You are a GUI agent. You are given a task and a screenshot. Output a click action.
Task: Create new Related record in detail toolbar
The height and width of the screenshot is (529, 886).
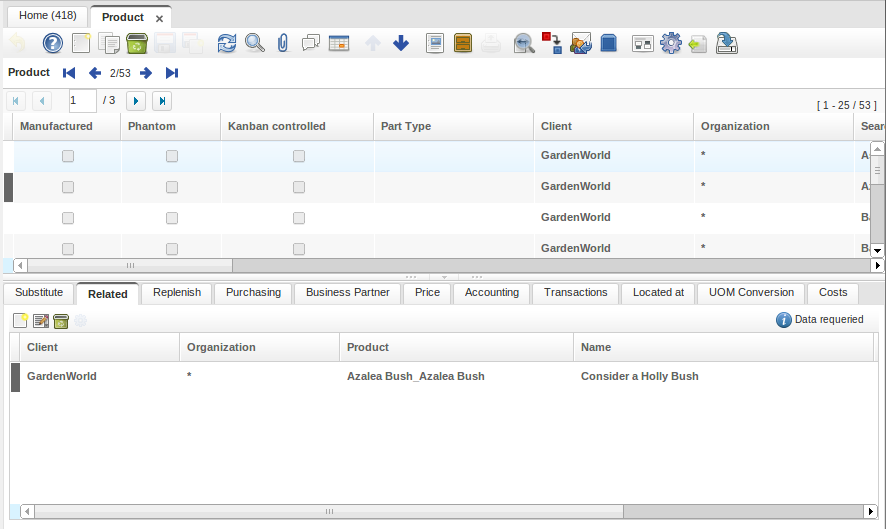coord(20,321)
